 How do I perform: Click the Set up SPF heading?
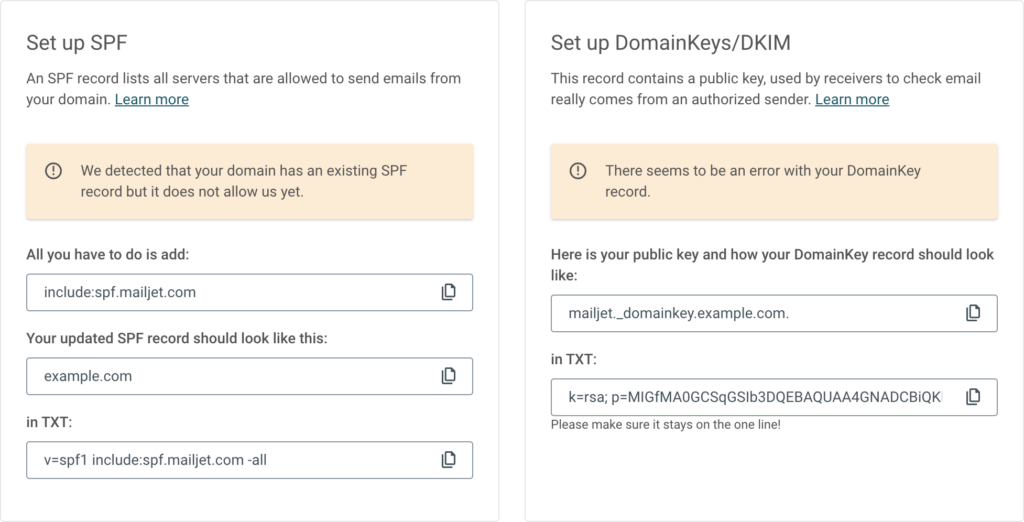point(77,43)
